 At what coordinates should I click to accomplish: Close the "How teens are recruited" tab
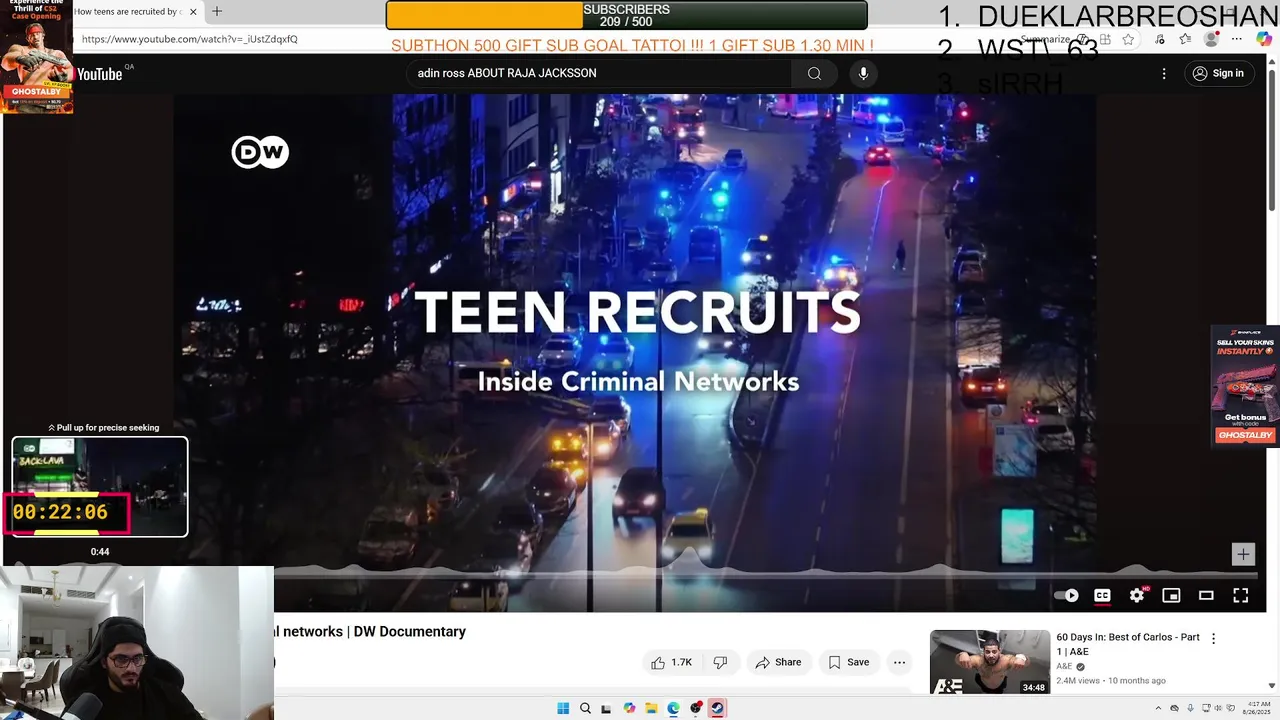(193, 12)
